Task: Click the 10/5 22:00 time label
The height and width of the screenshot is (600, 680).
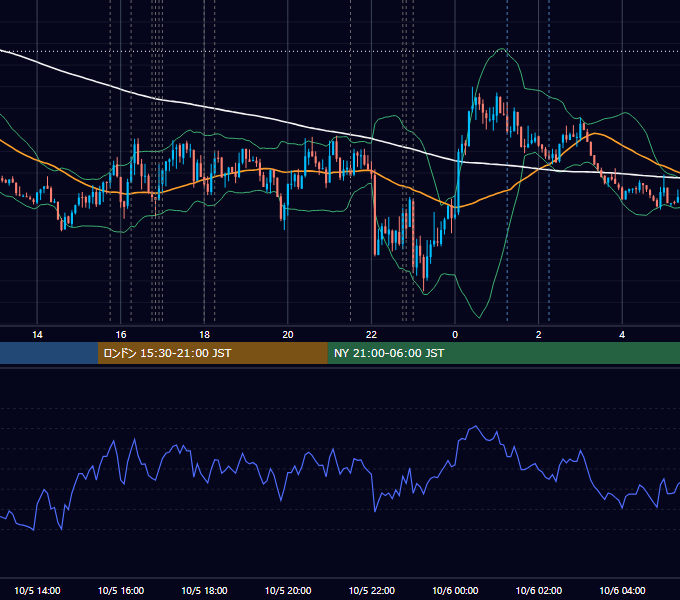Action: [372, 590]
